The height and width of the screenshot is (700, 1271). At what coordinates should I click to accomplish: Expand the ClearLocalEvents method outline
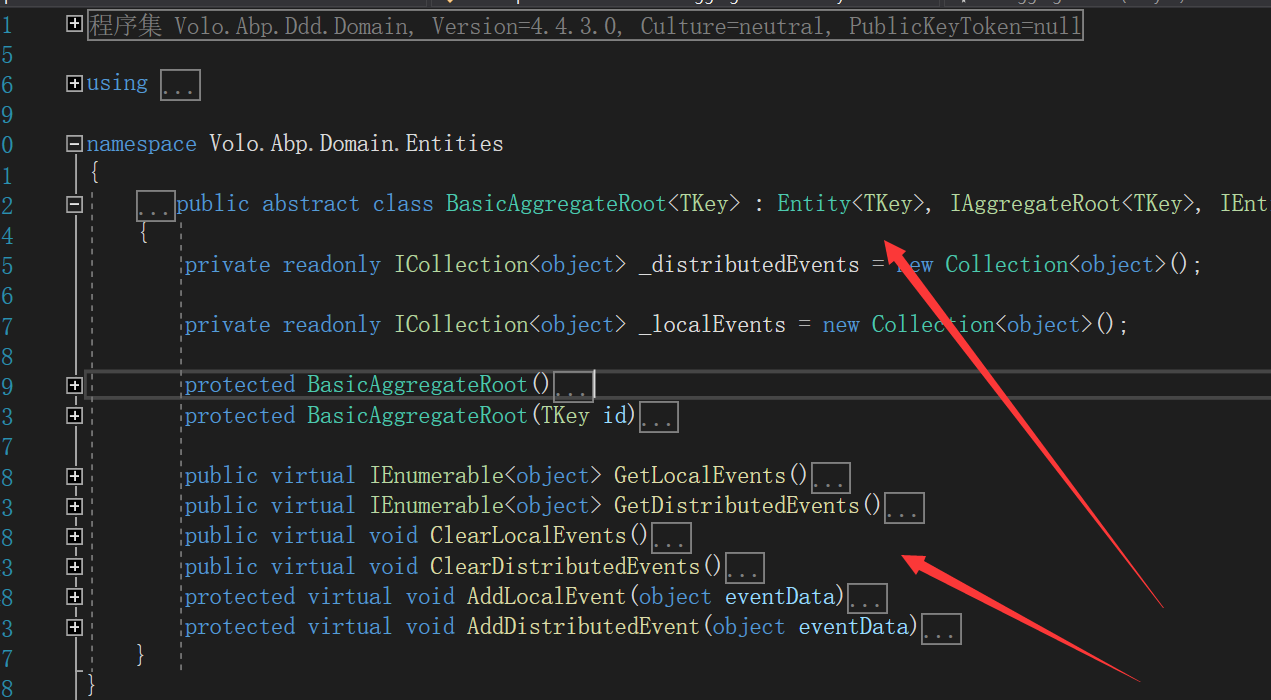(74, 536)
